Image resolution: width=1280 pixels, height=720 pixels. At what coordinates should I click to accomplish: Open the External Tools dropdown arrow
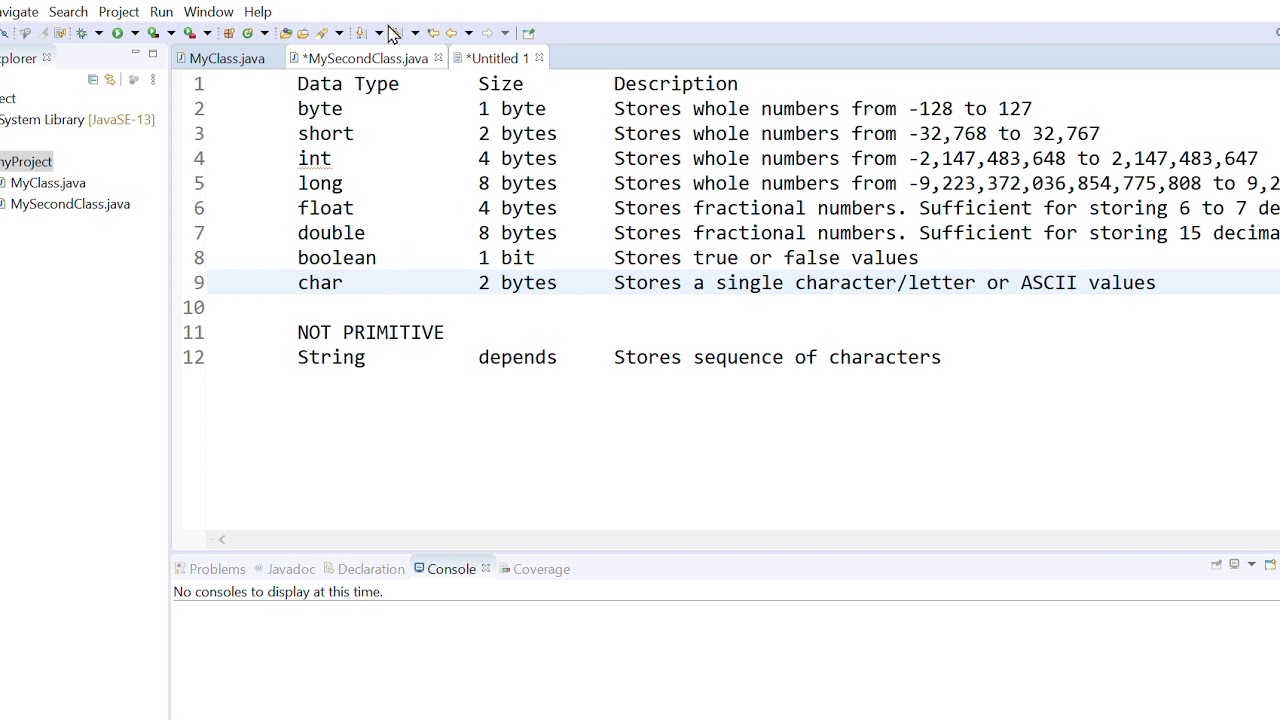click(x=207, y=33)
